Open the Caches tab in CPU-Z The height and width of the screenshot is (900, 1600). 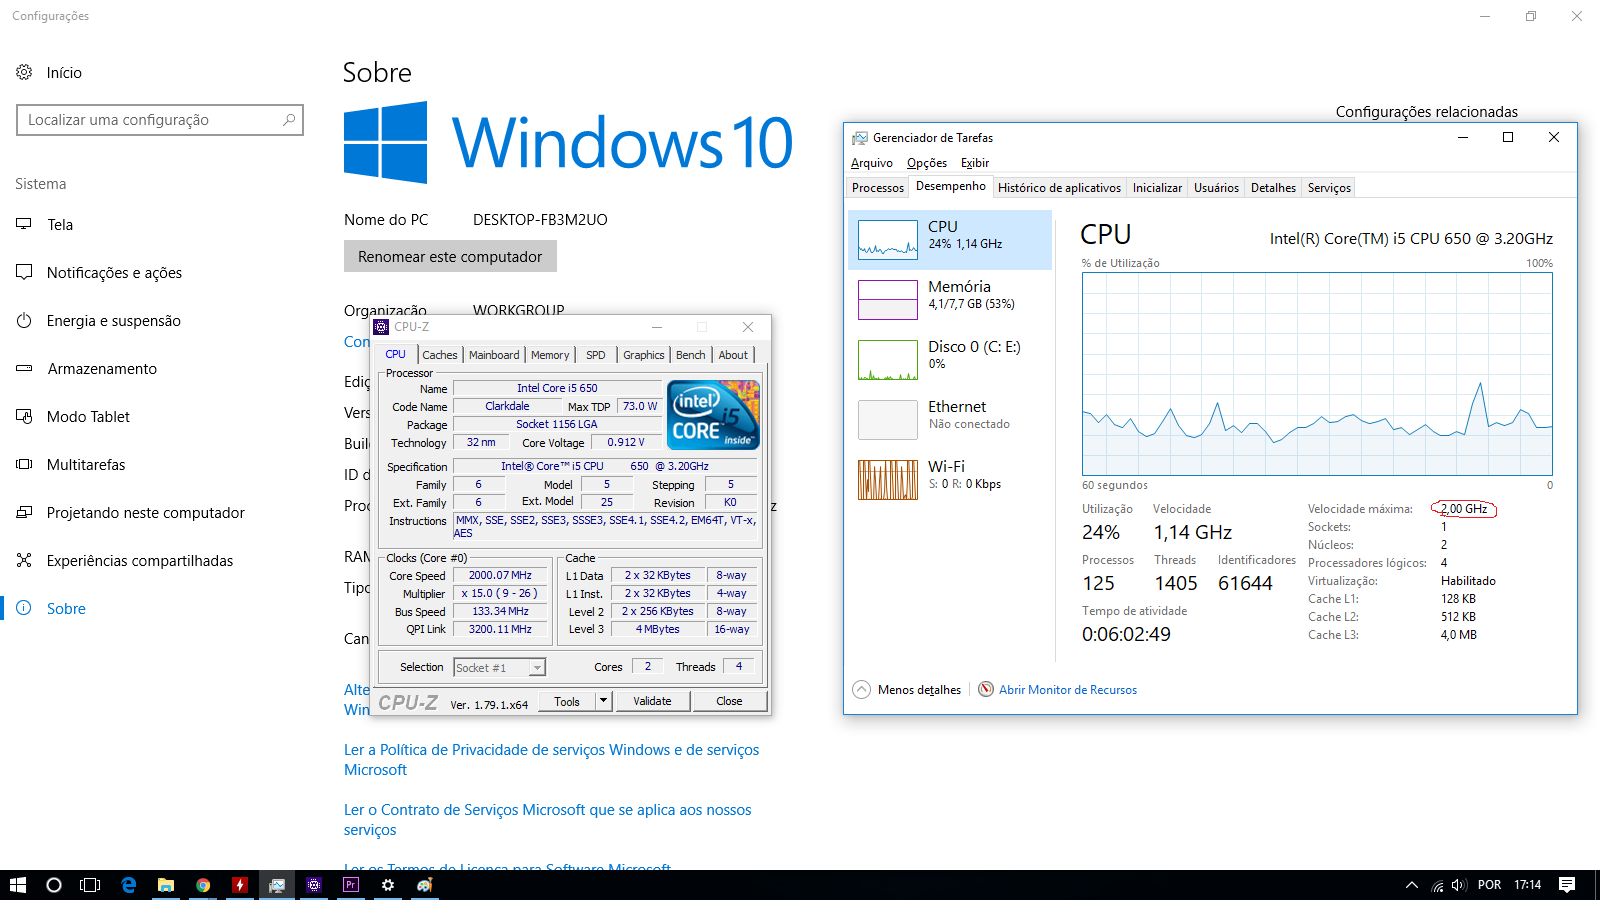pyautogui.click(x=440, y=355)
